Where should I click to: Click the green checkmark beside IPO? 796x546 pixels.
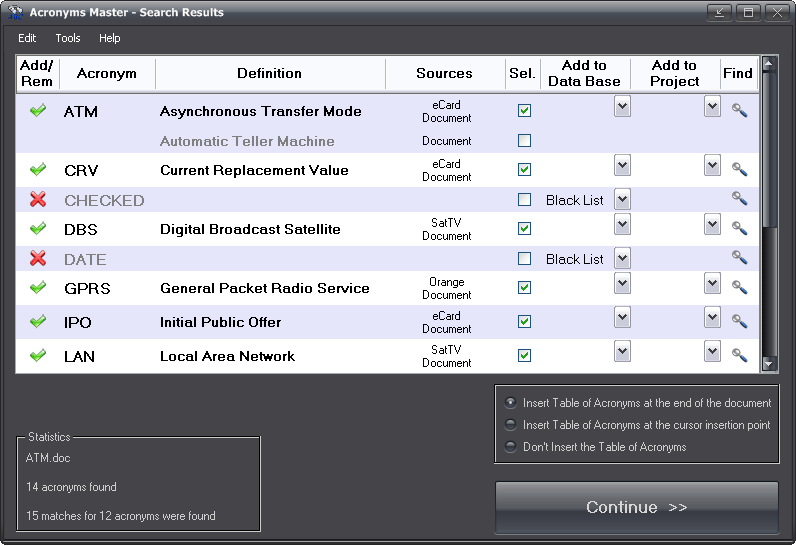38,322
